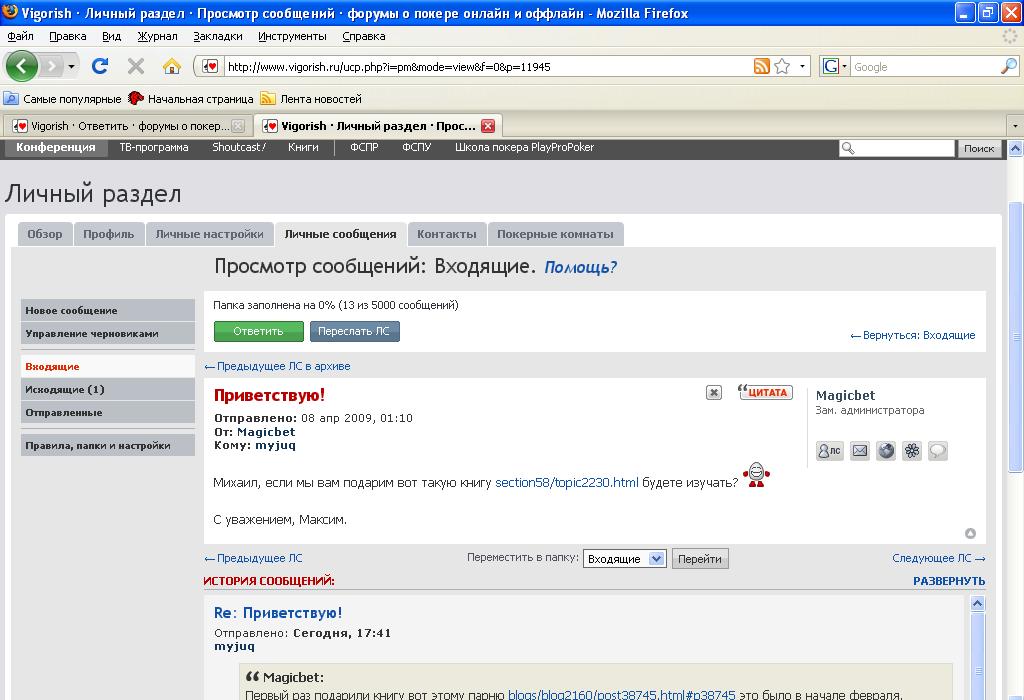Quote the message using the ЦИТАТА button
This screenshot has height=700, width=1024.
point(765,392)
